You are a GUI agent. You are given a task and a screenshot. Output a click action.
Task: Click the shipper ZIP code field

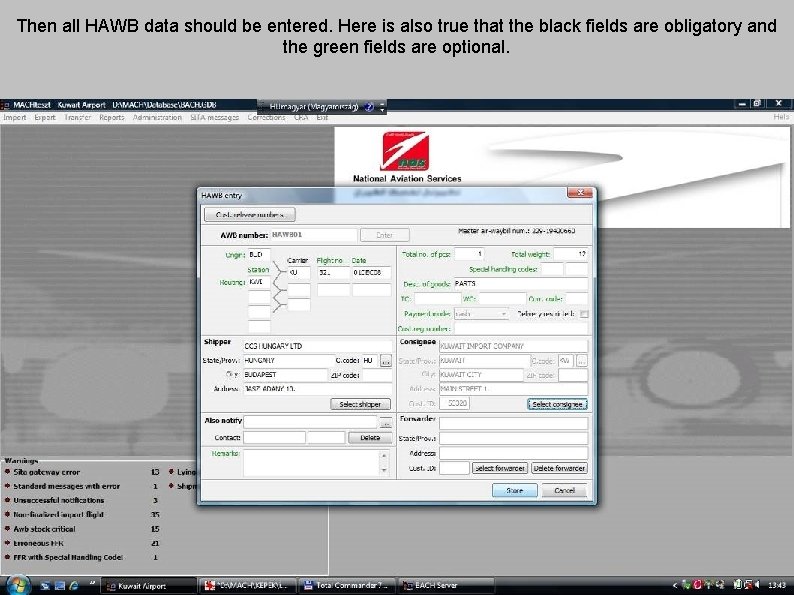pyautogui.click(x=377, y=375)
